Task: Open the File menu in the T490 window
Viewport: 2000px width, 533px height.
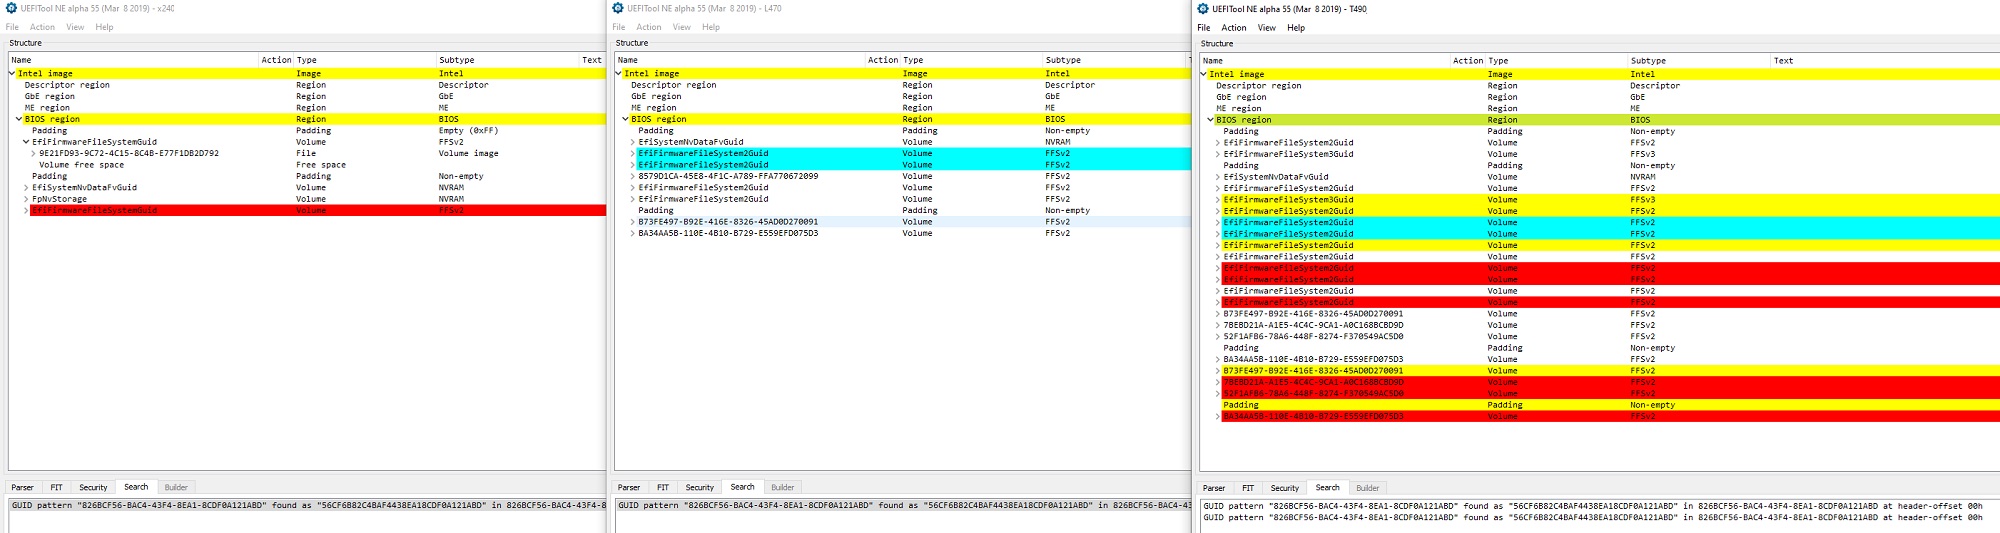Action: (1204, 28)
